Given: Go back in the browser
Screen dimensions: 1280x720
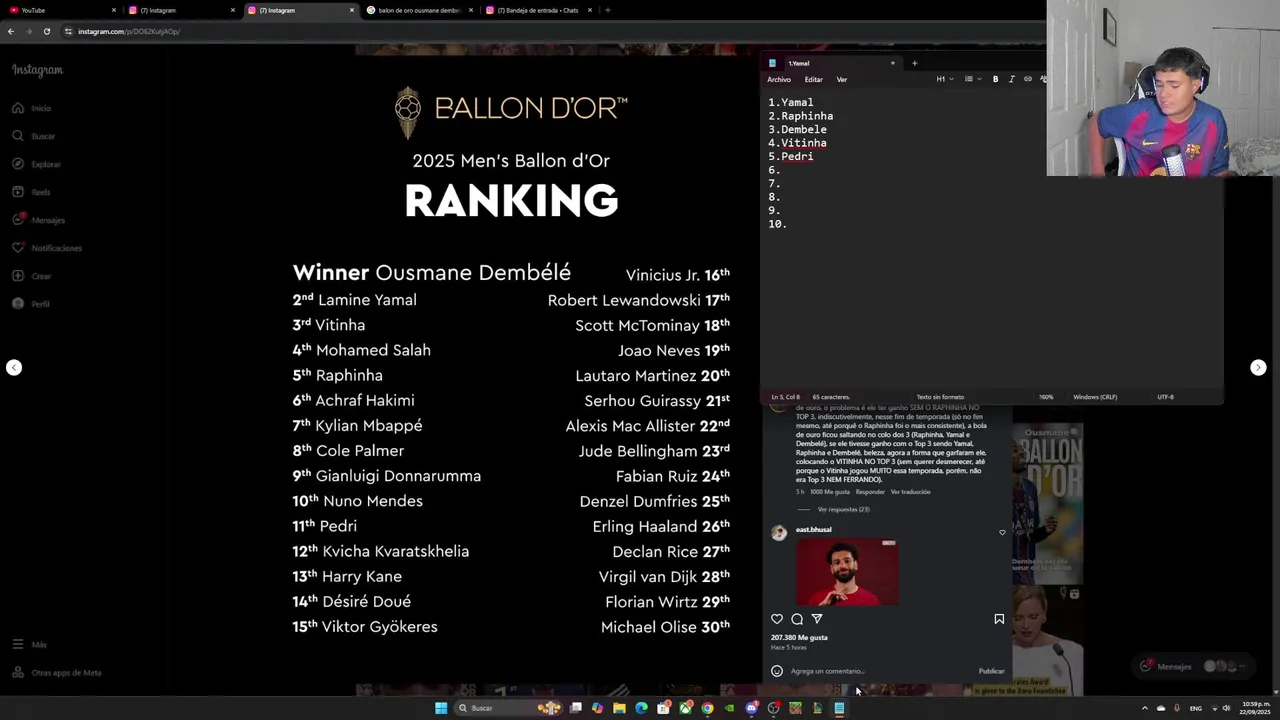Looking at the screenshot, I should [x=10, y=31].
